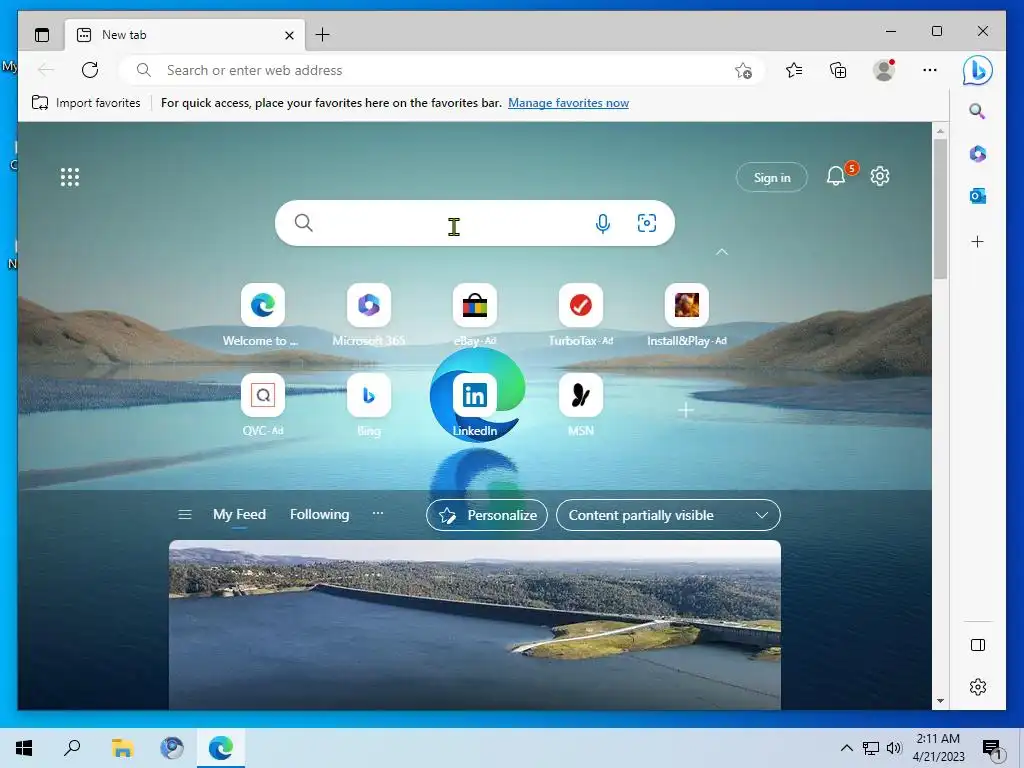Open the app launcher grid icon
This screenshot has height=768, width=1024.
pos(70,177)
